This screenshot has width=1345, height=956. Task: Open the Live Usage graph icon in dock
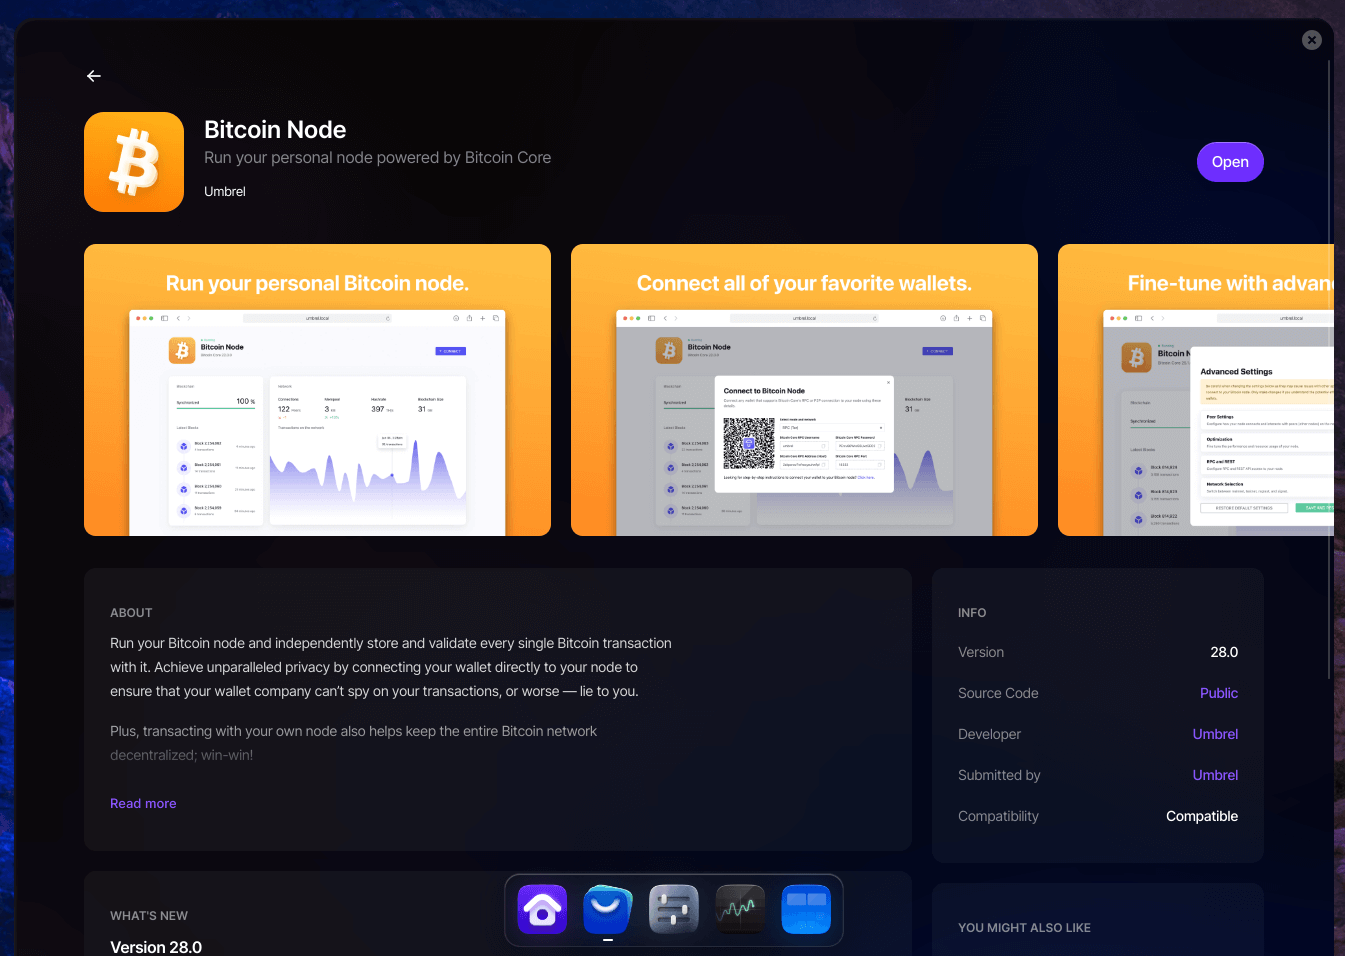point(740,910)
